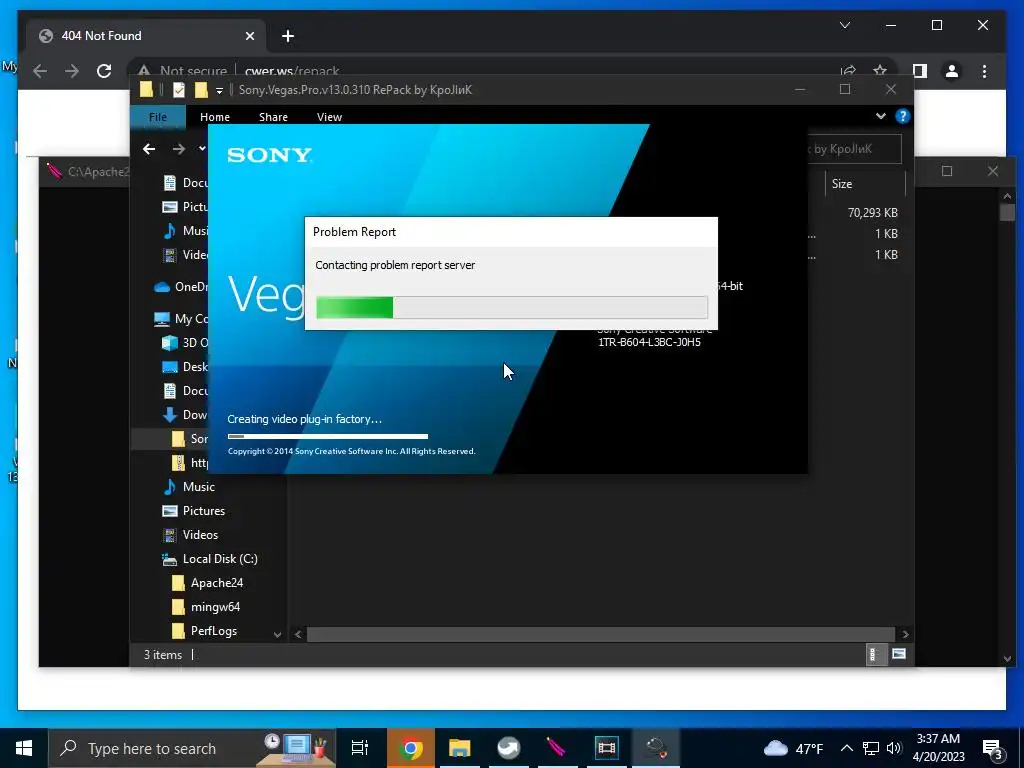Open Share ribbon tab in File Explorer
The width and height of the screenshot is (1024, 768).
(273, 117)
